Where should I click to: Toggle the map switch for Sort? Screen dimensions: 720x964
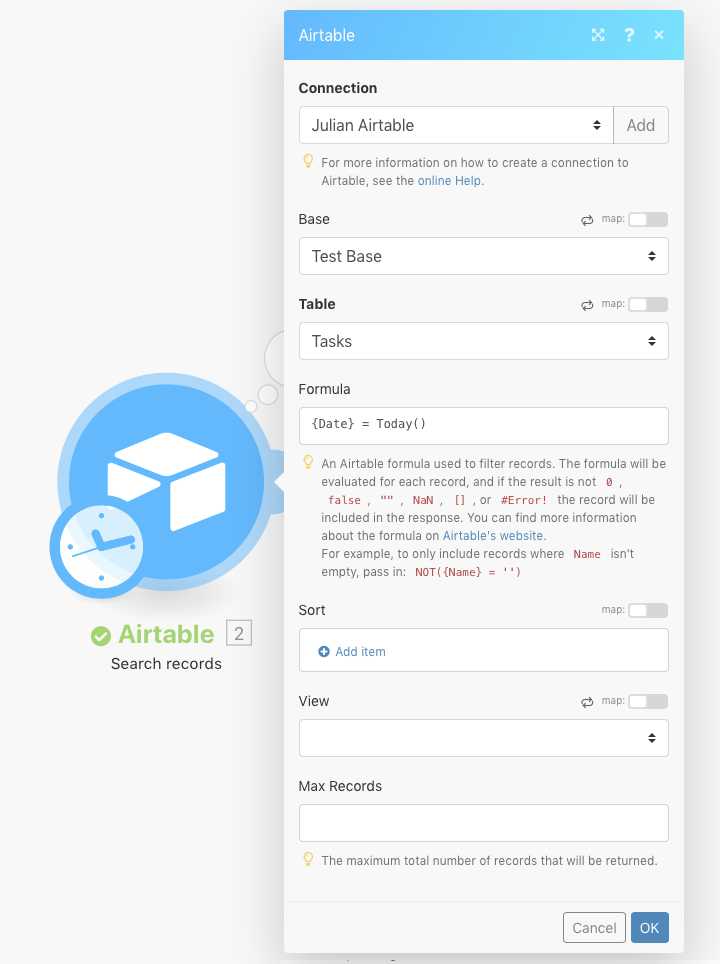648,610
